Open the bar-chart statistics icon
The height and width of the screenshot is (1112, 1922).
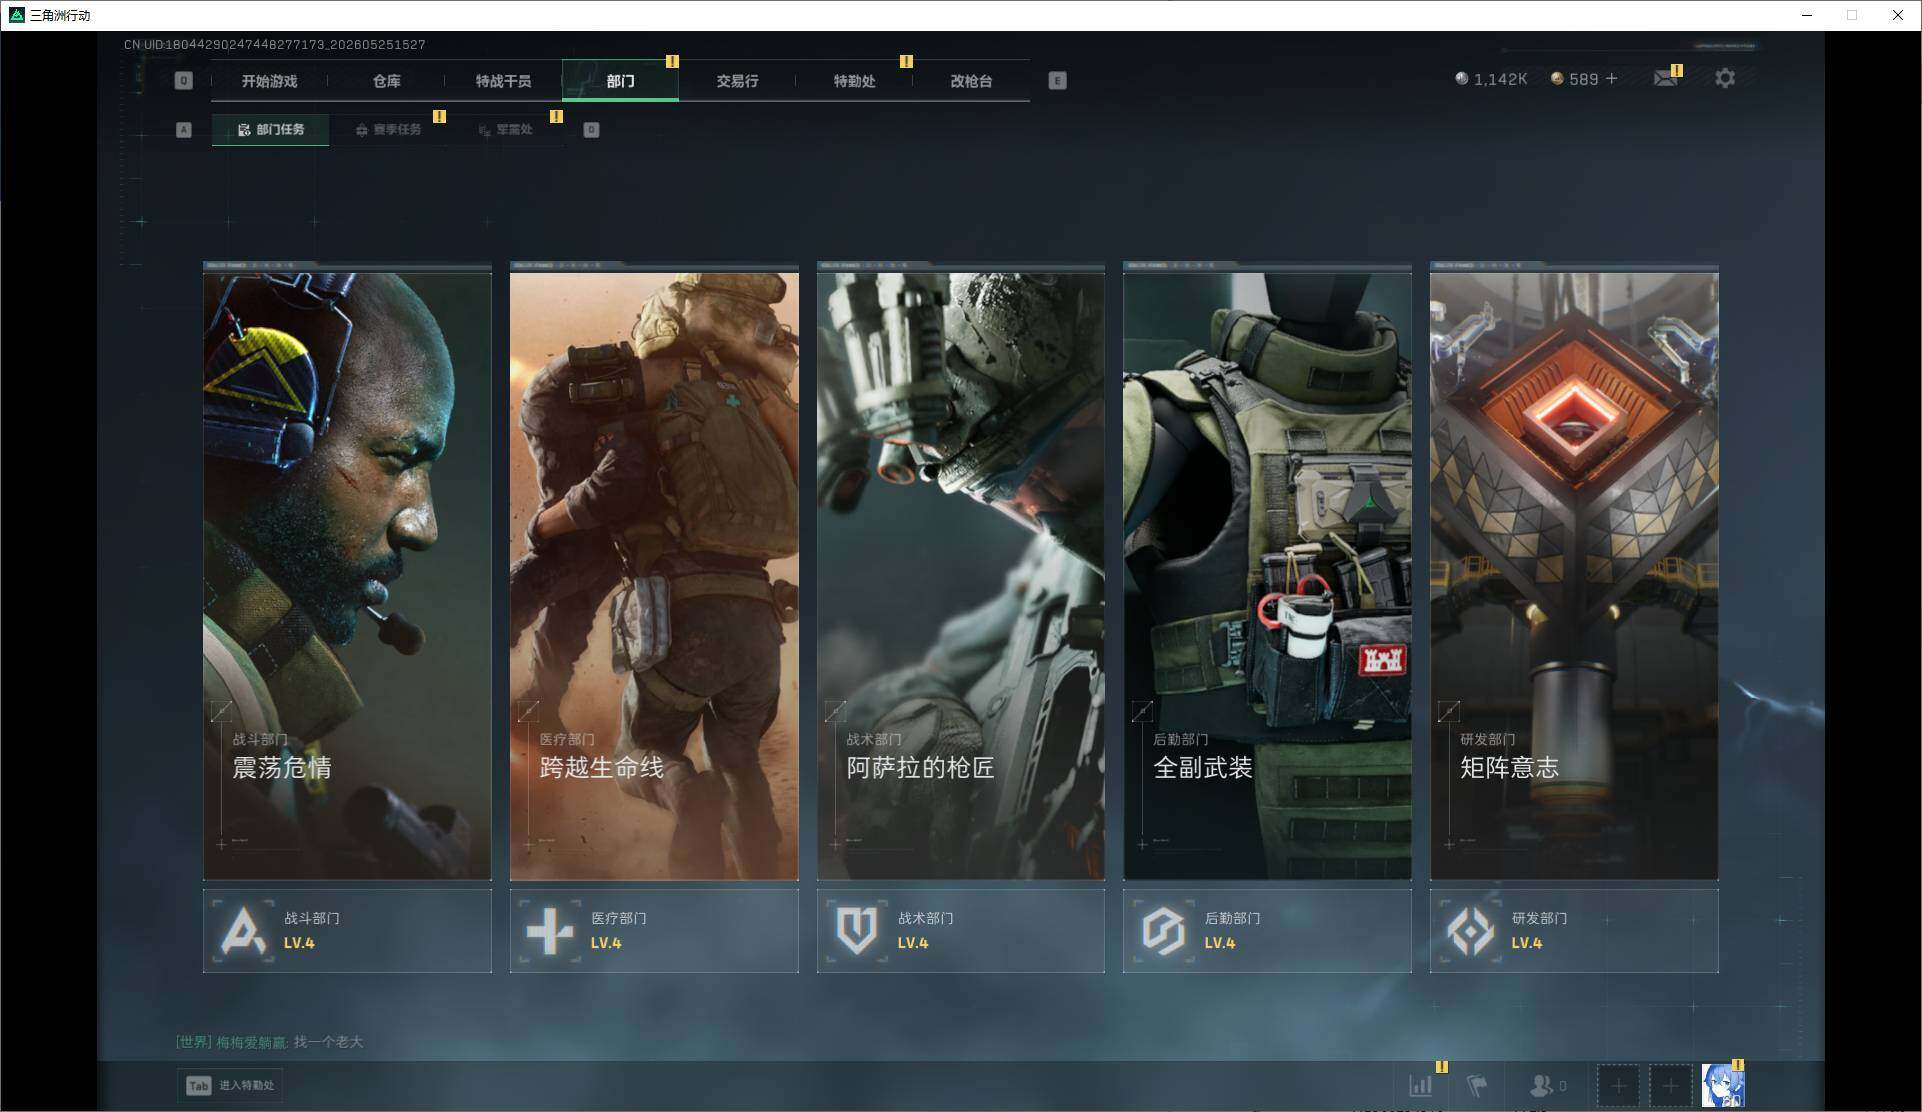click(1420, 1085)
